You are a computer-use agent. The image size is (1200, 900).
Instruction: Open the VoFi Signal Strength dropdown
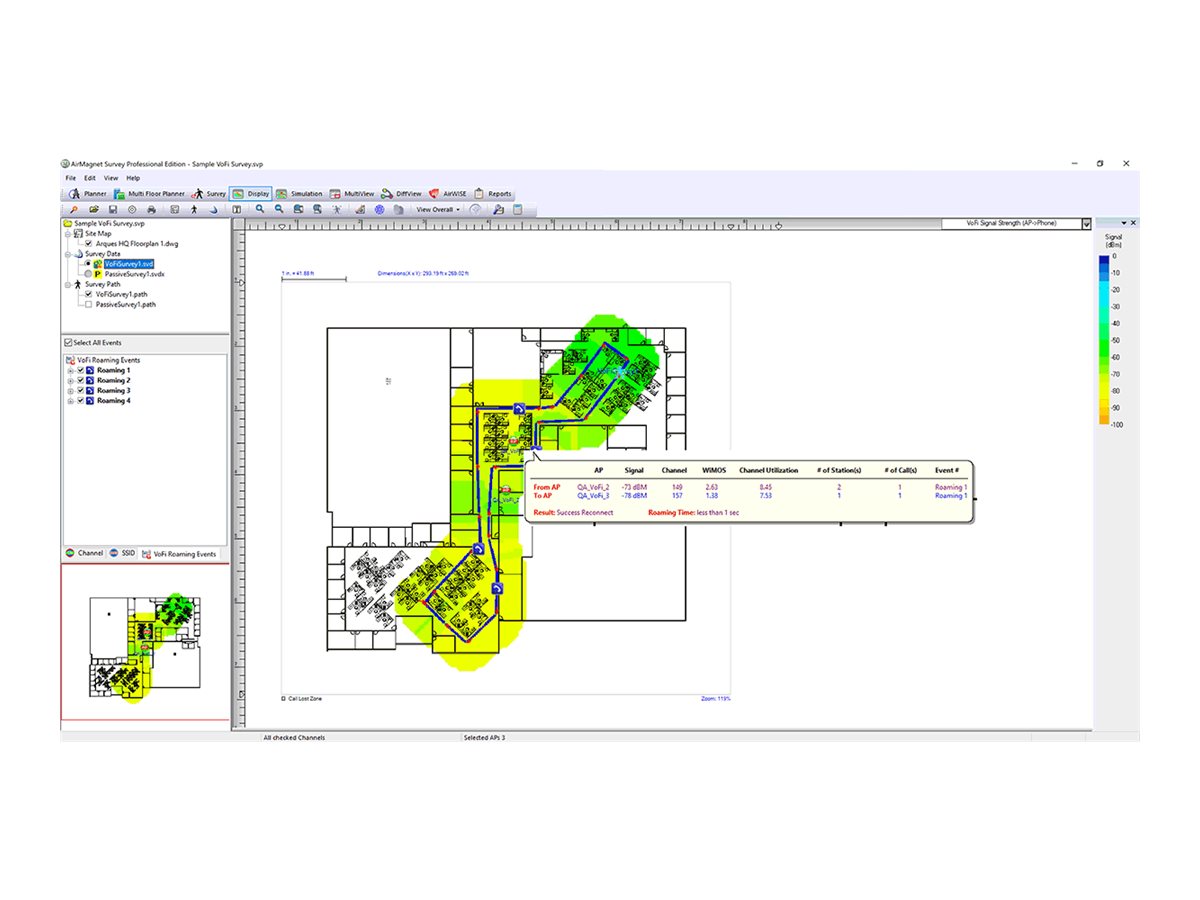[1086, 224]
